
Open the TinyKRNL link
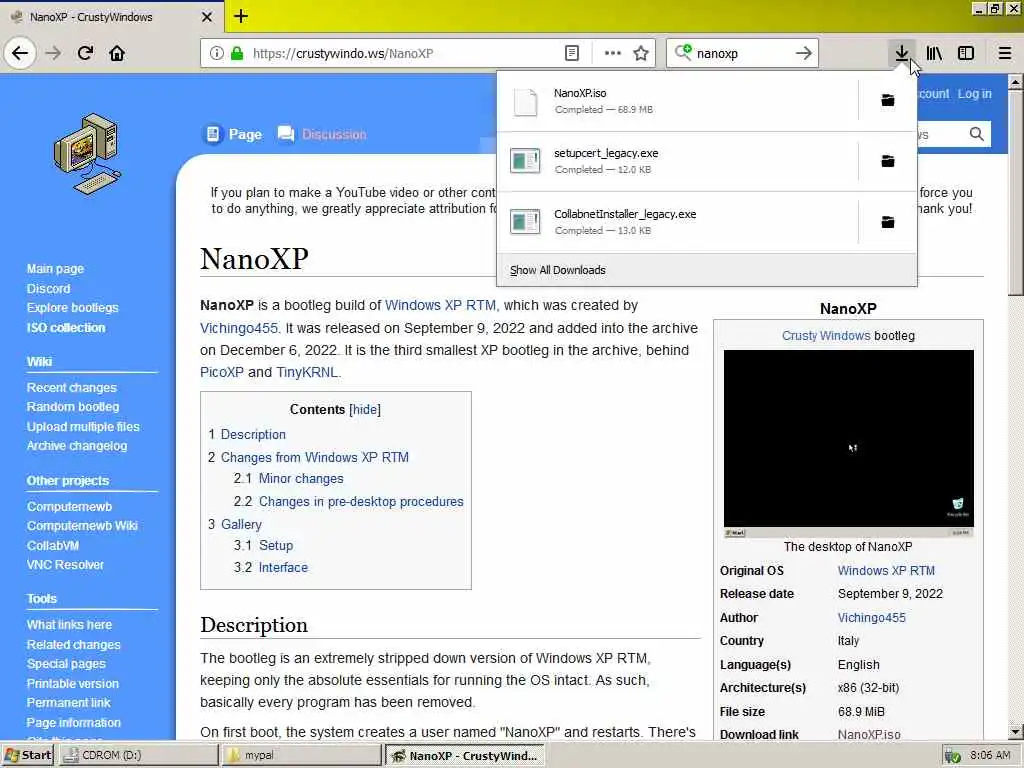click(x=307, y=372)
